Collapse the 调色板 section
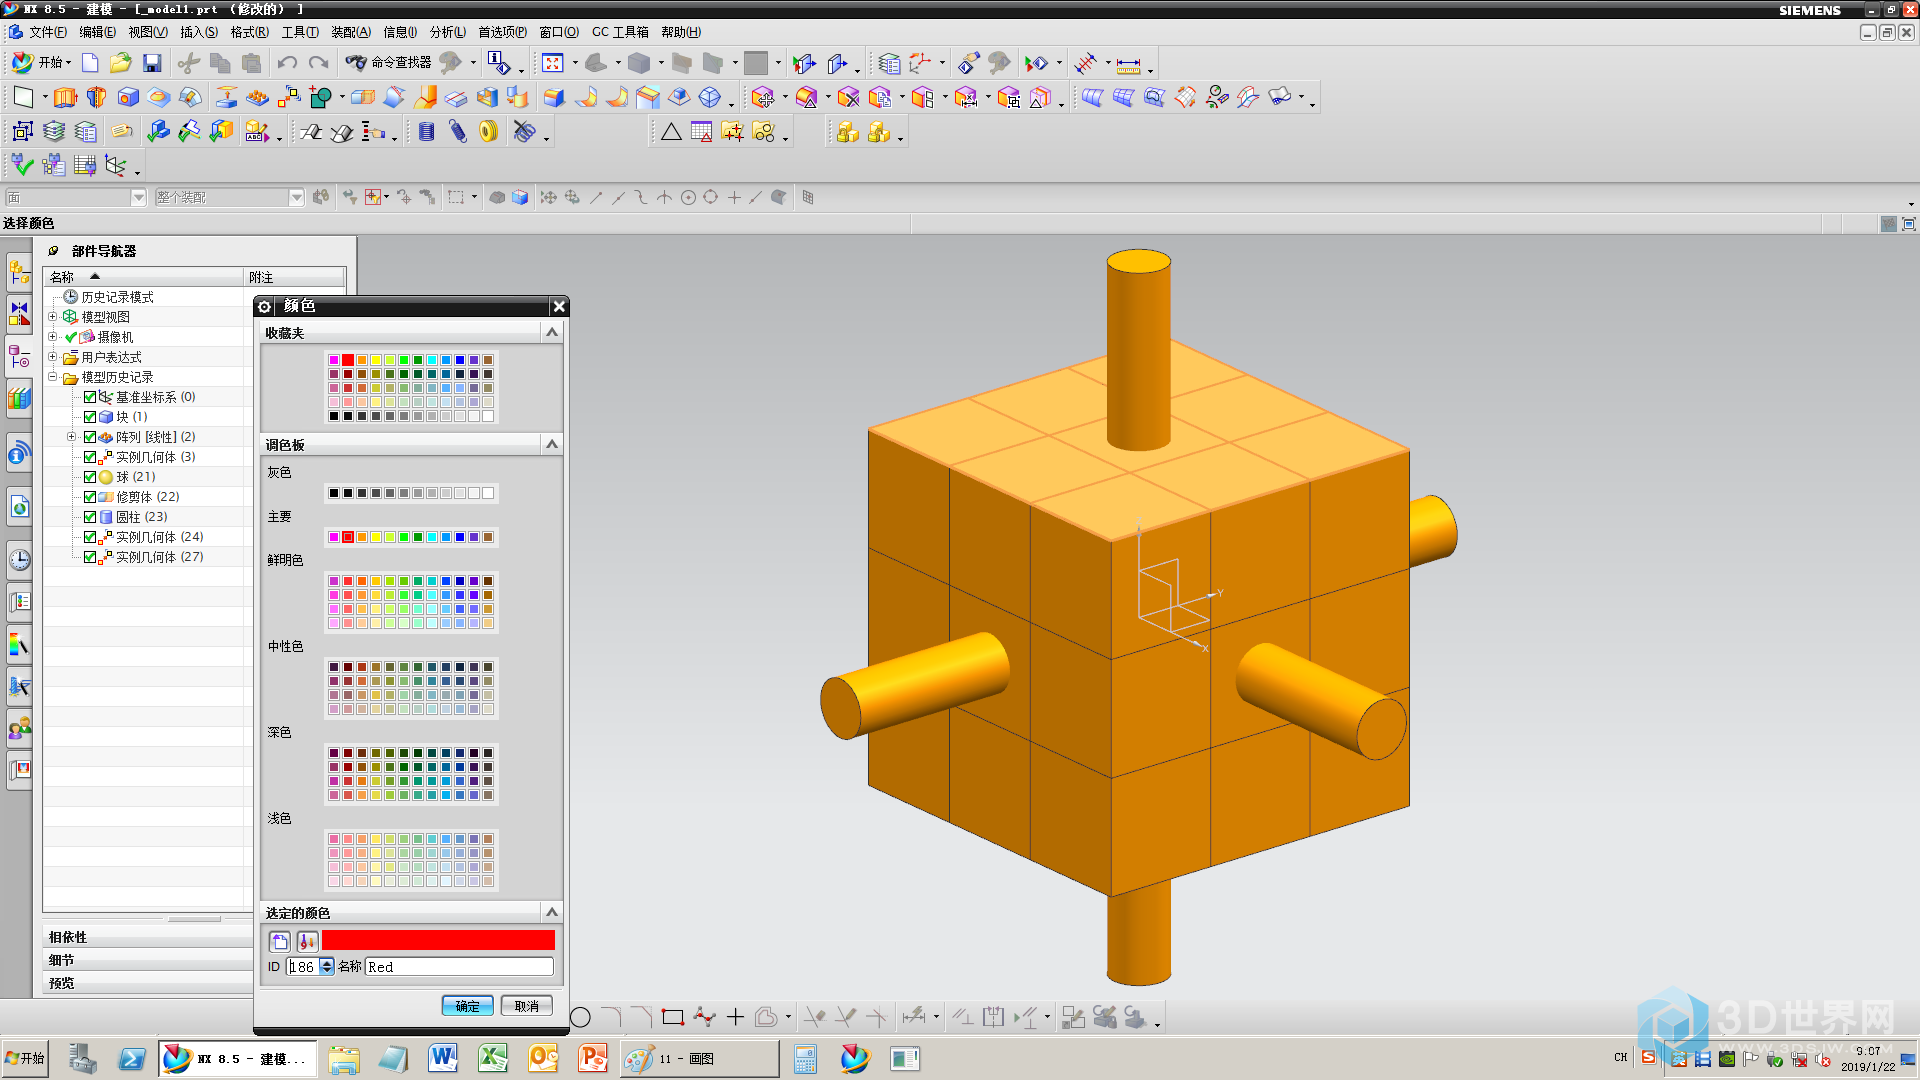The height and width of the screenshot is (1080, 1920). 551,444
